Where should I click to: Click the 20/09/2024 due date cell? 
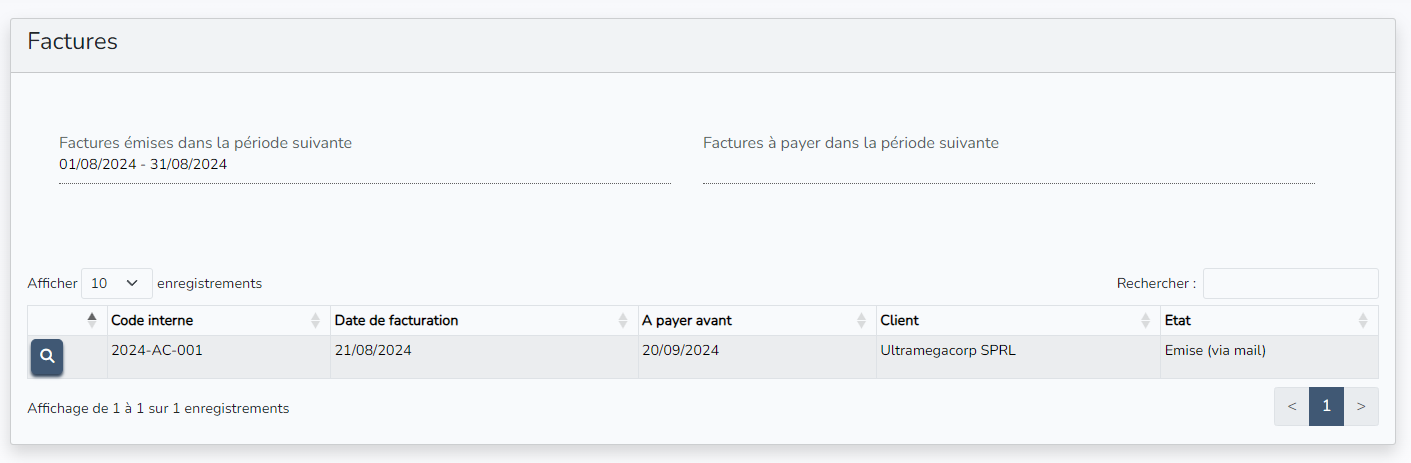pos(680,351)
